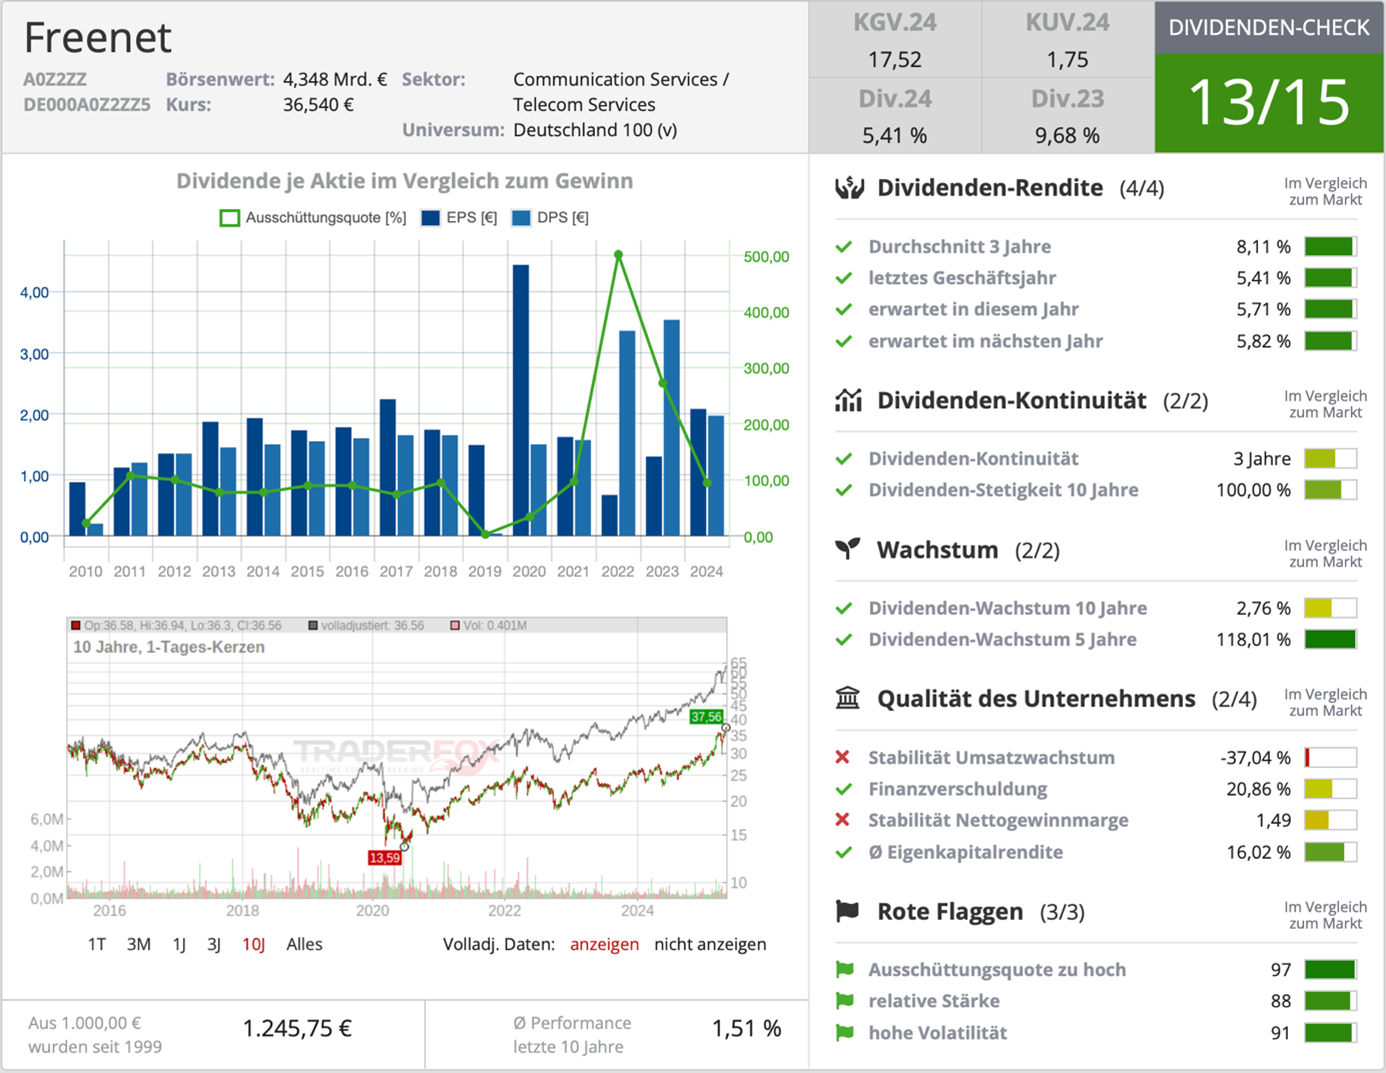Click the Freenet company title

pos(98,37)
